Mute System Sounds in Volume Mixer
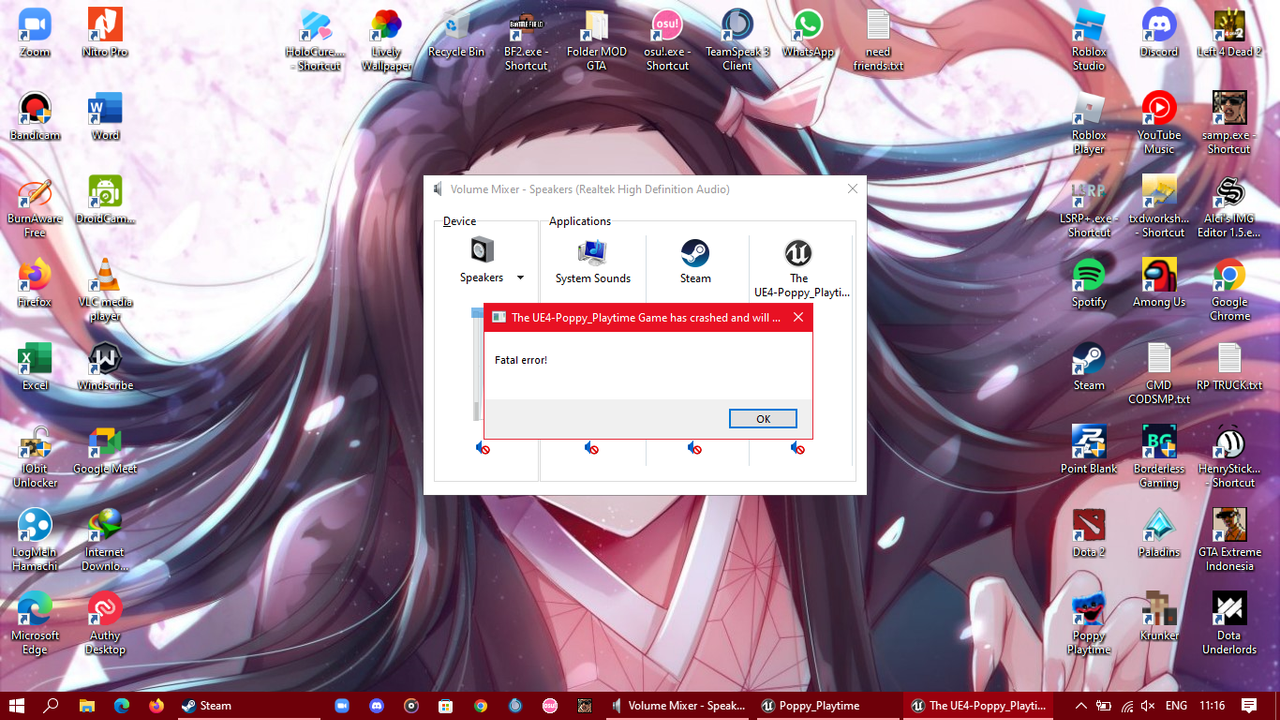The height and width of the screenshot is (720, 1280). pyautogui.click(x=592, y=448)
